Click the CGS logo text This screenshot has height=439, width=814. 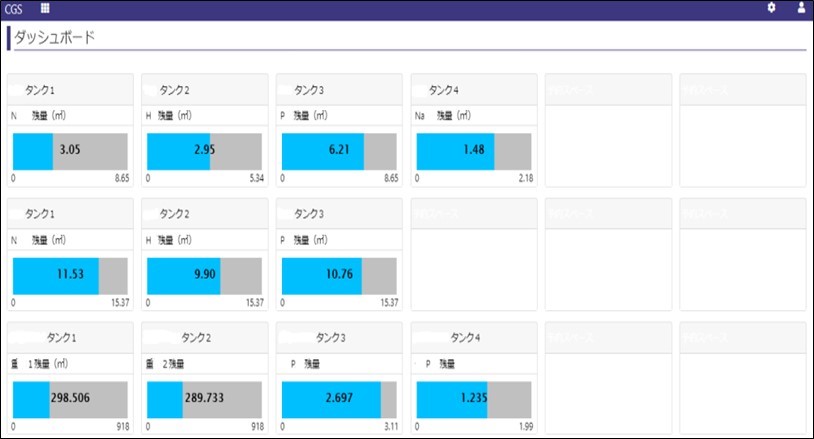click(x=14, y=8)
